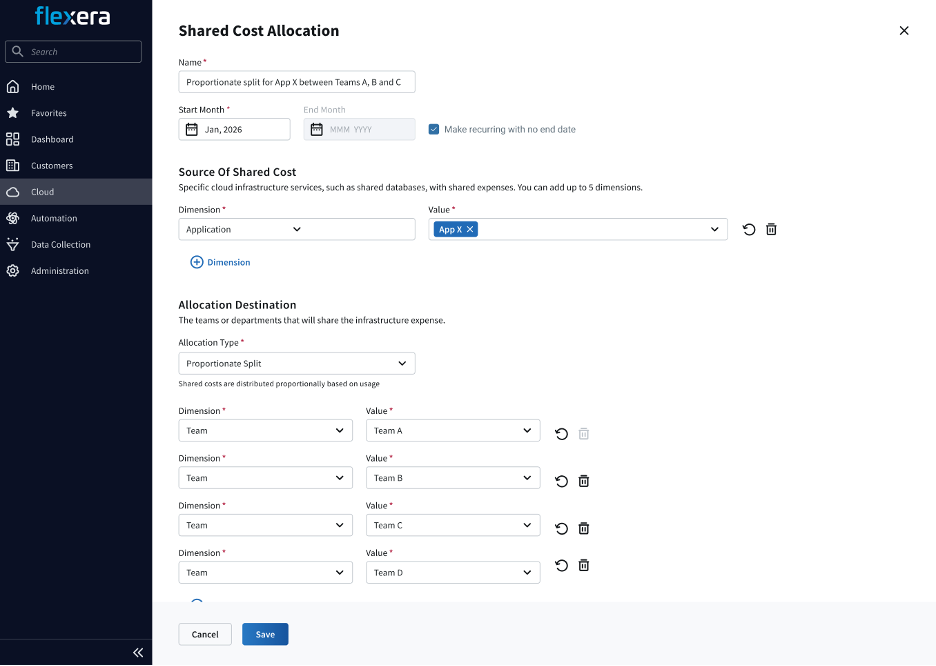Expand the source Value dropdown arrow
936x666 pixels.
[715, 229]
